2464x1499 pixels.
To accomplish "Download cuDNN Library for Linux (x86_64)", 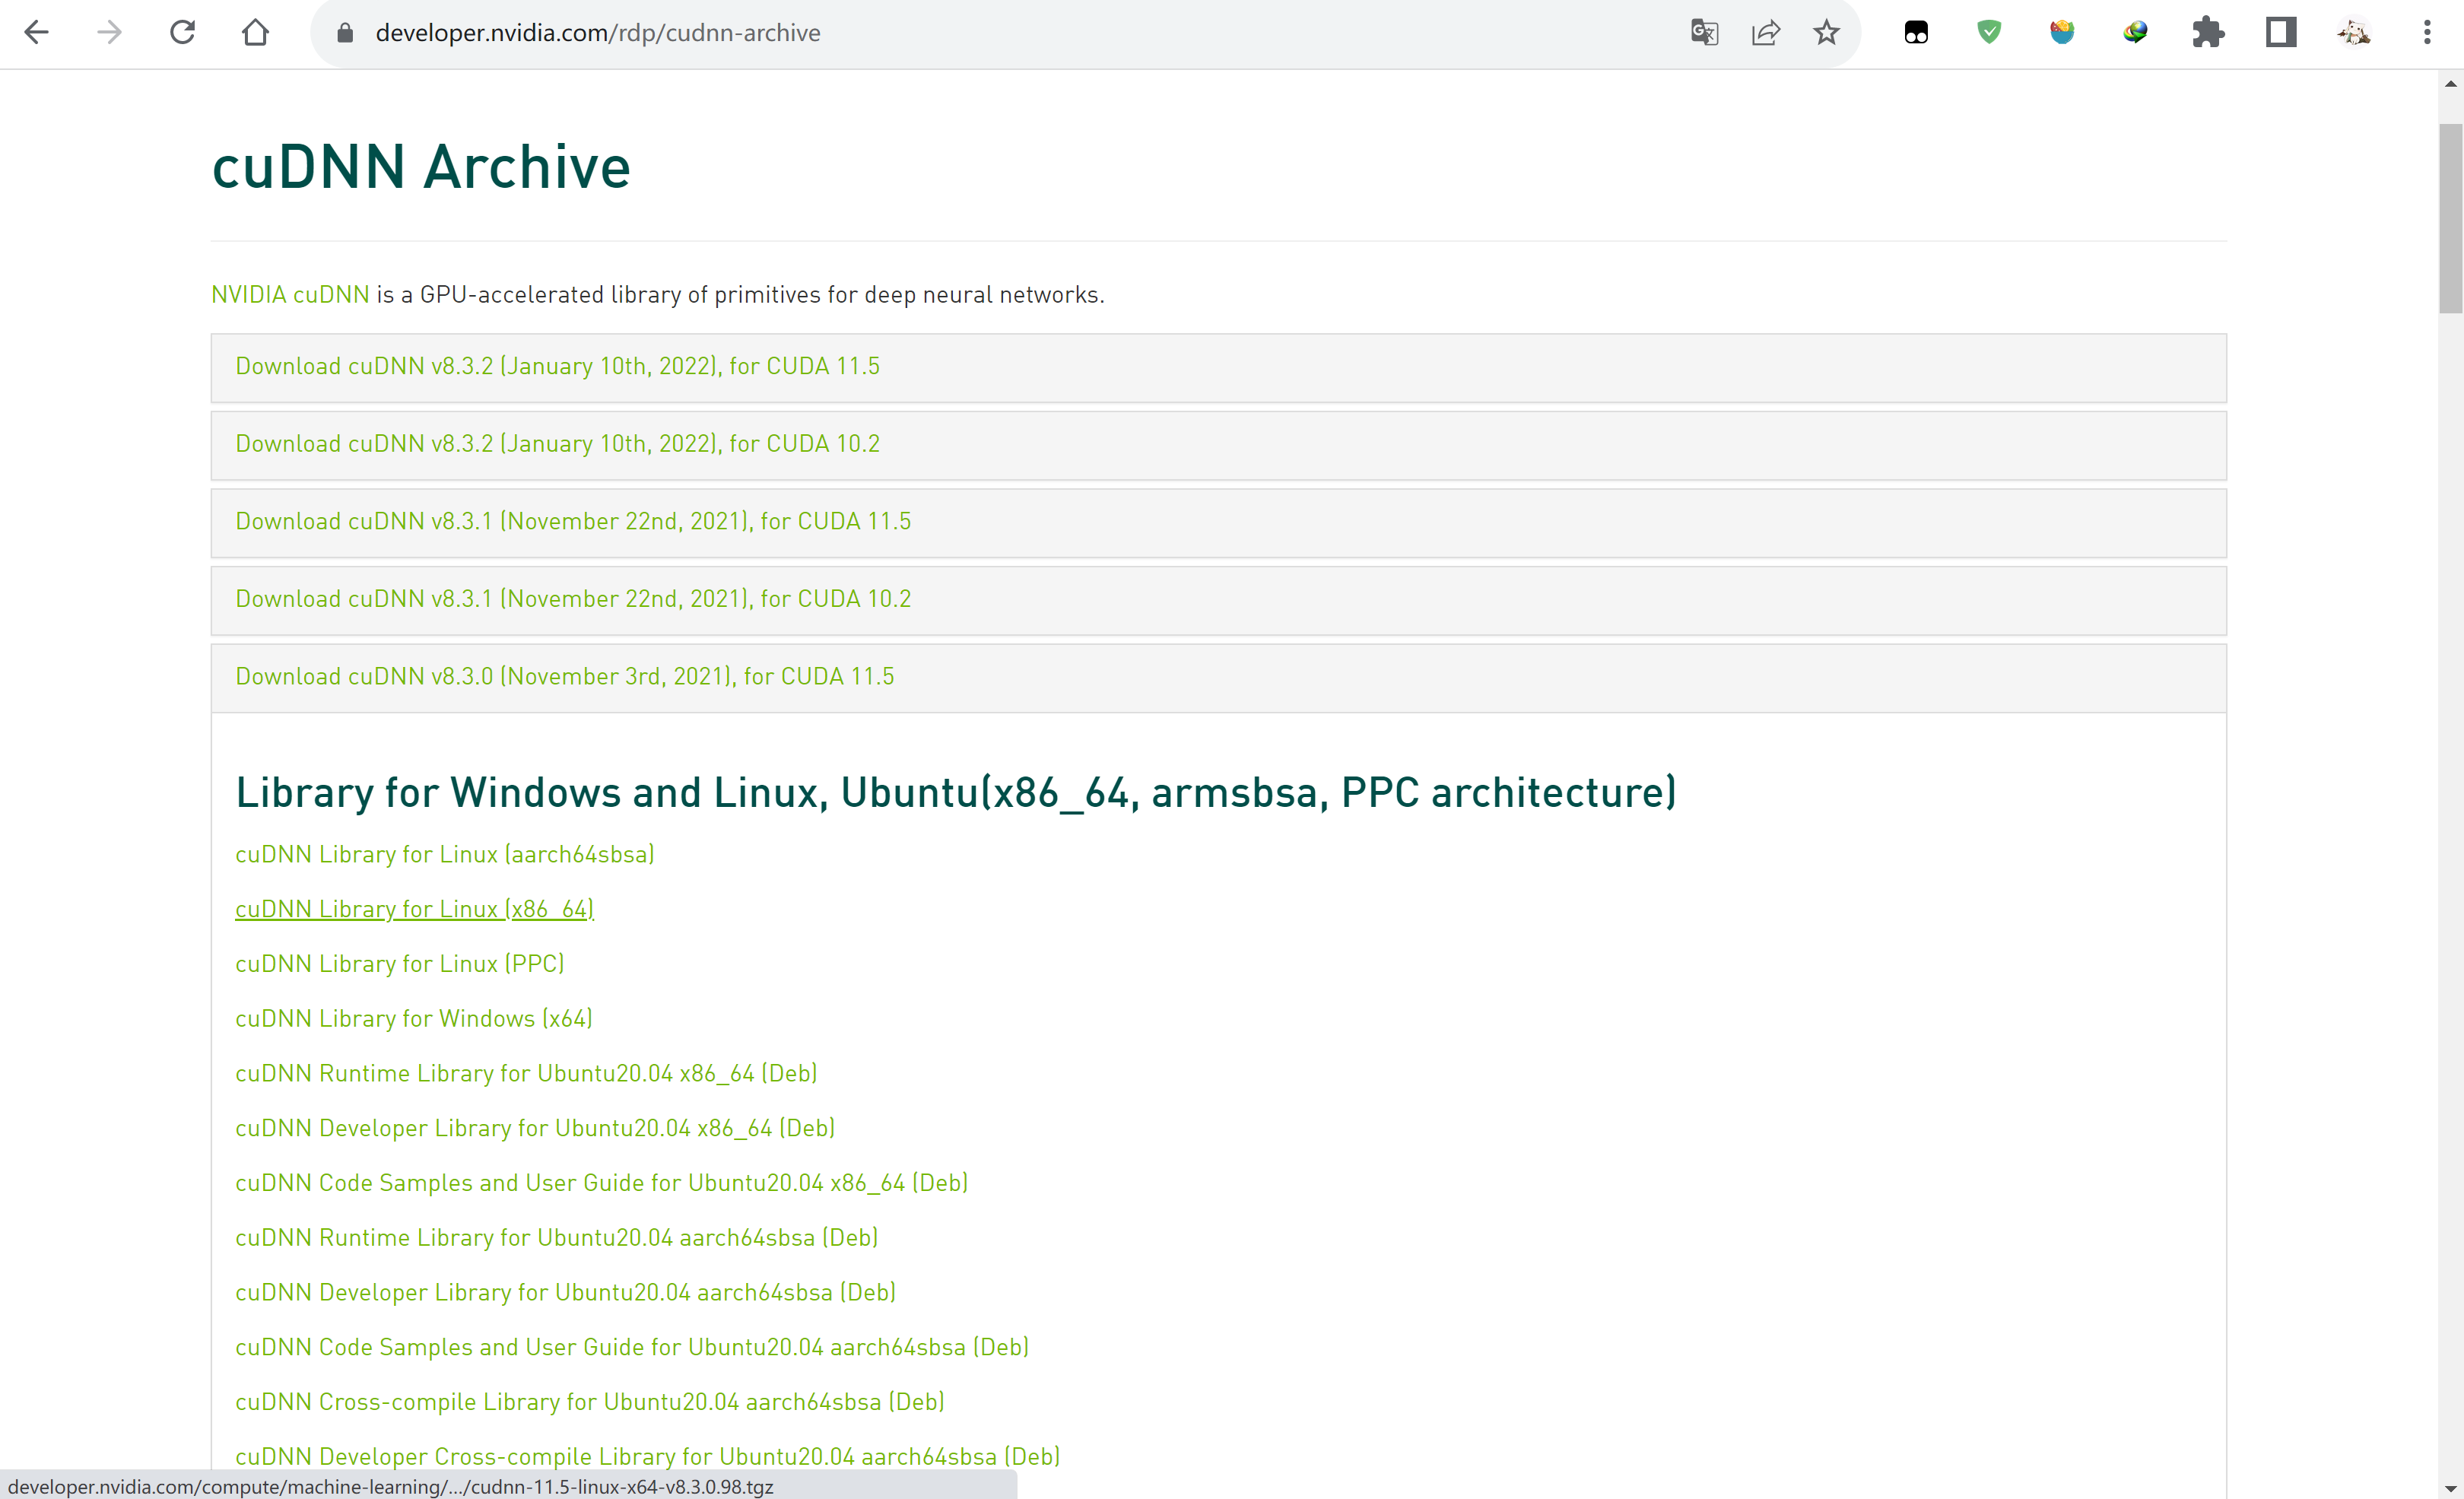I will tap(414, 909).
